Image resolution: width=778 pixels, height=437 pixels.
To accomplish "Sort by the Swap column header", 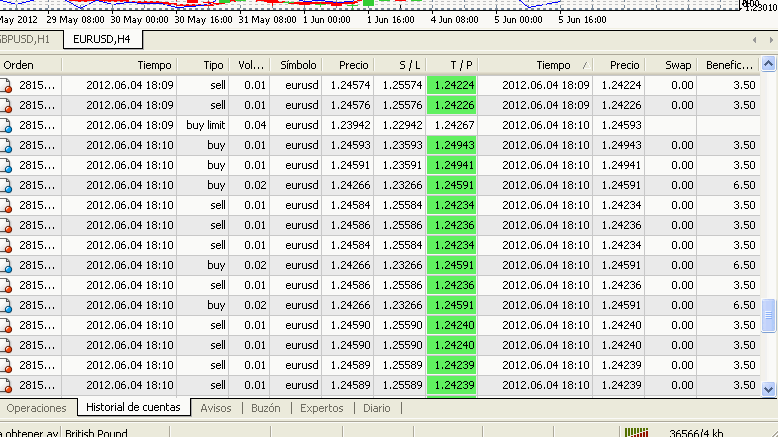I will (x=677, y=65).
